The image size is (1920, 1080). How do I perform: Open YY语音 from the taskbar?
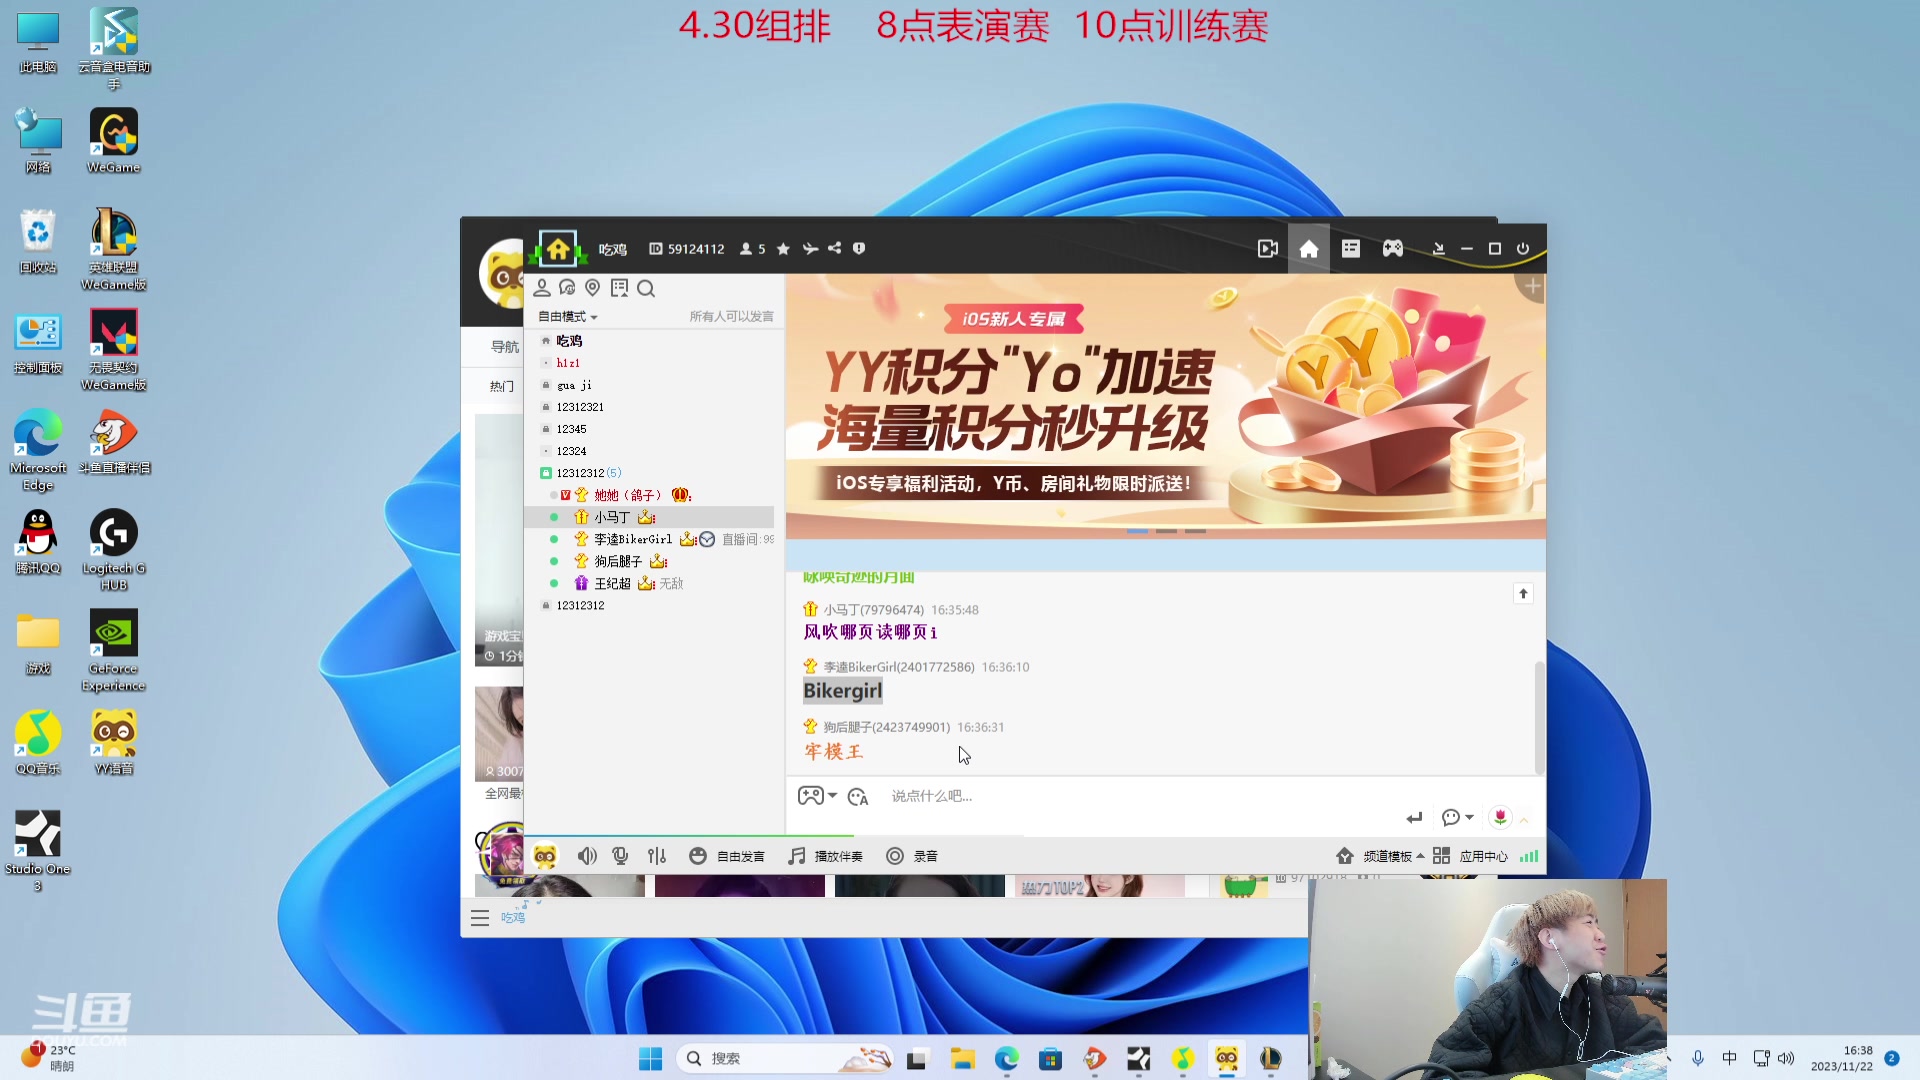tap(1227, 1058)
